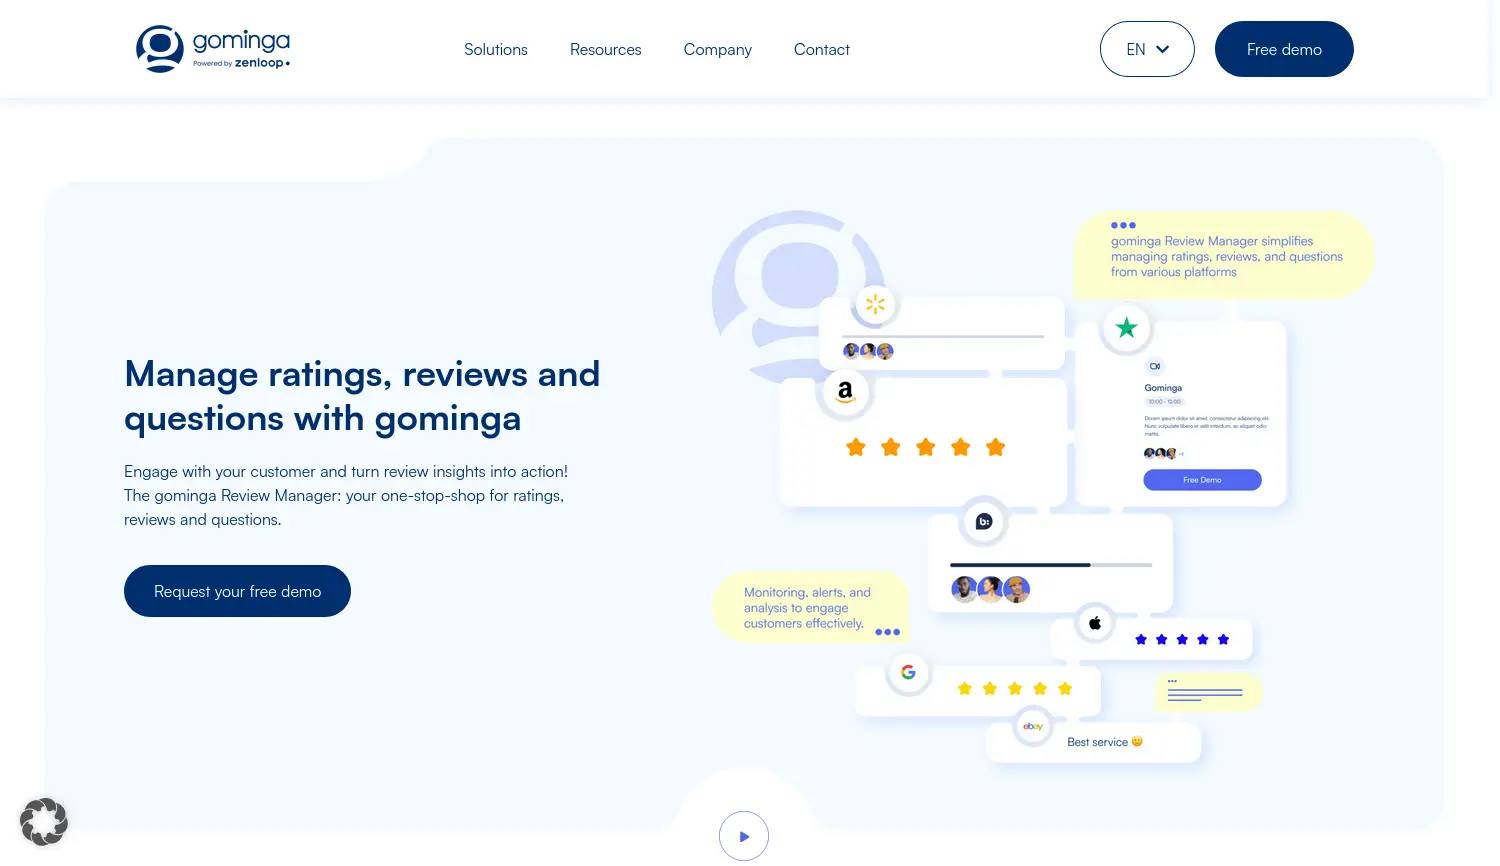Viewport: 1500px width, 866px height.
Task: Click the Best service review text
Action: pyautogui.click(x=1105, y=742)
